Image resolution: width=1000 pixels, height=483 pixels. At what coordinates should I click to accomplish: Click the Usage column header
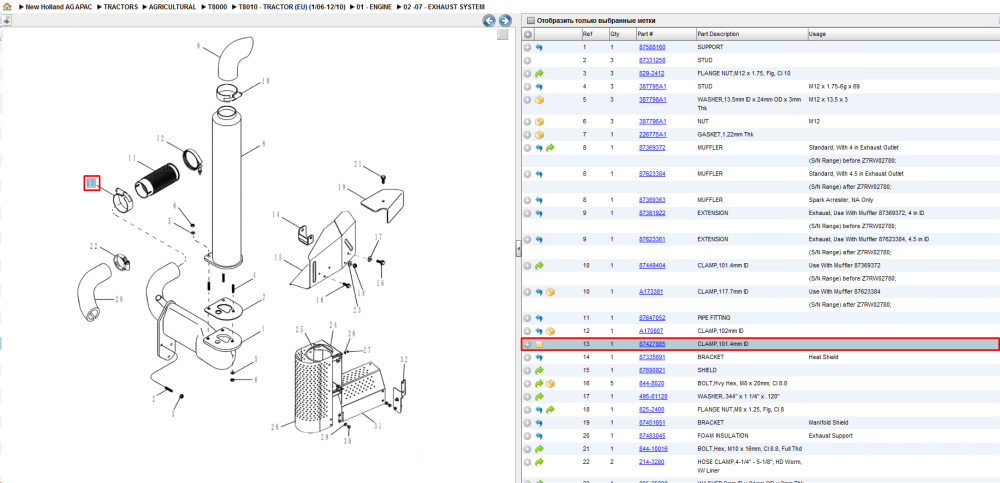(903, 34)
